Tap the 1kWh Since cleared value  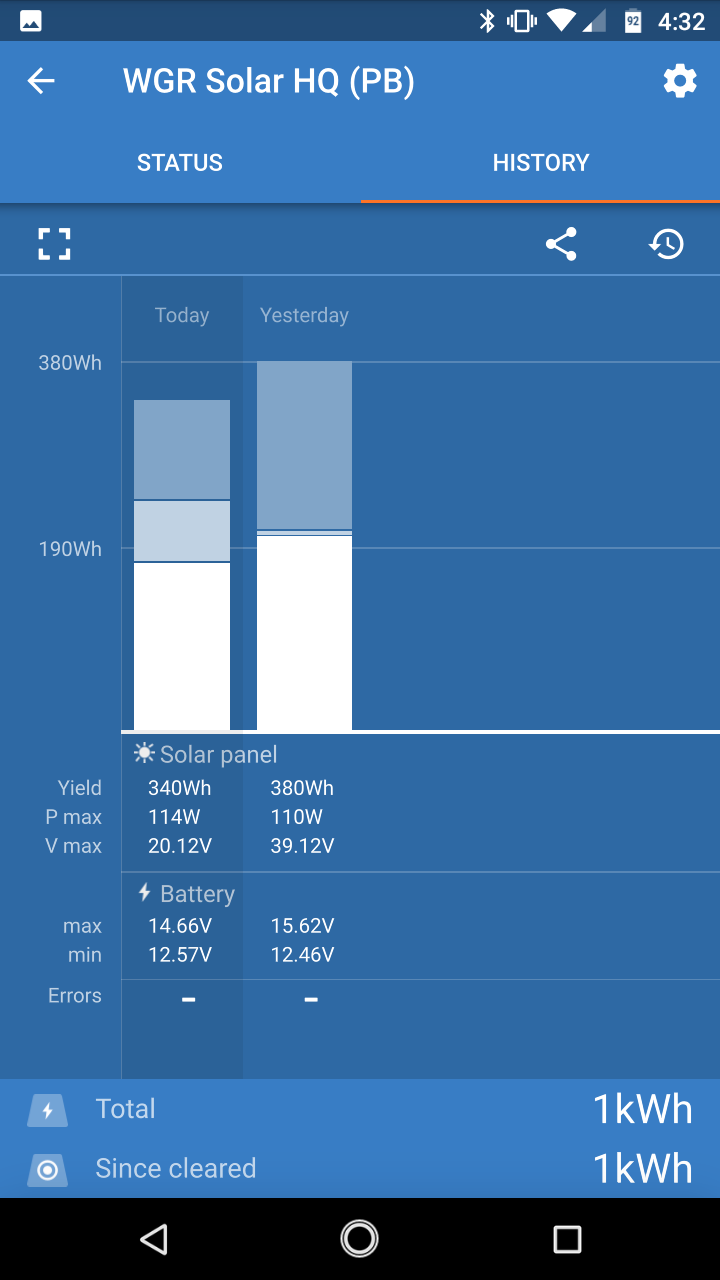click(642, 1169)
